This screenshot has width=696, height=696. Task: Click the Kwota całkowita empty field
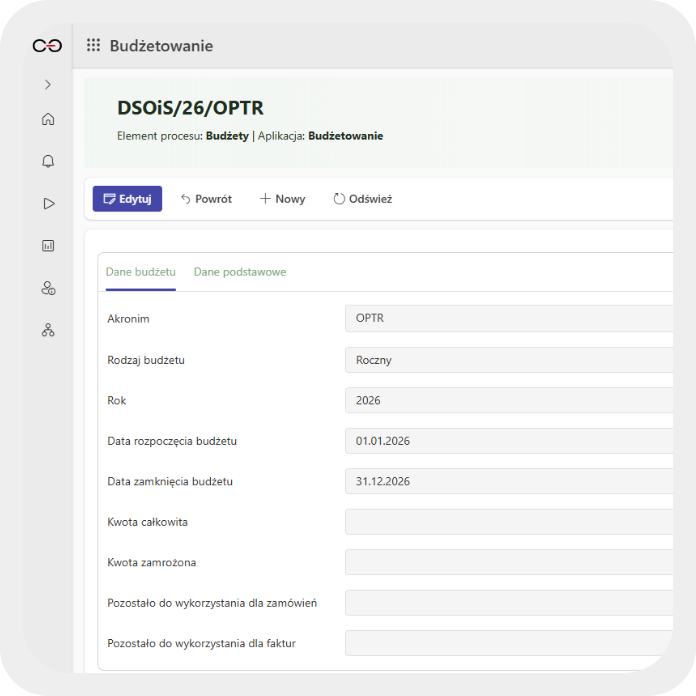pyautogui.click(x=510, y=522)
